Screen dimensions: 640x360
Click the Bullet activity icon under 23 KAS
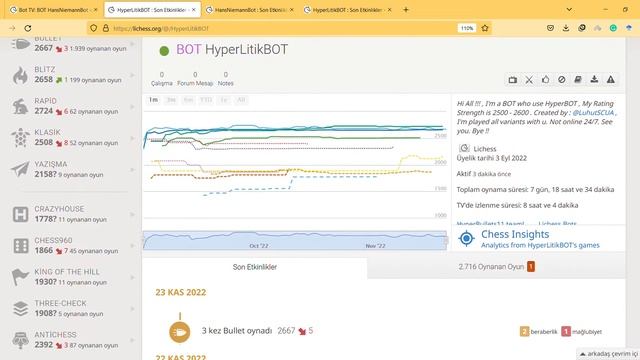pos(180,332)
